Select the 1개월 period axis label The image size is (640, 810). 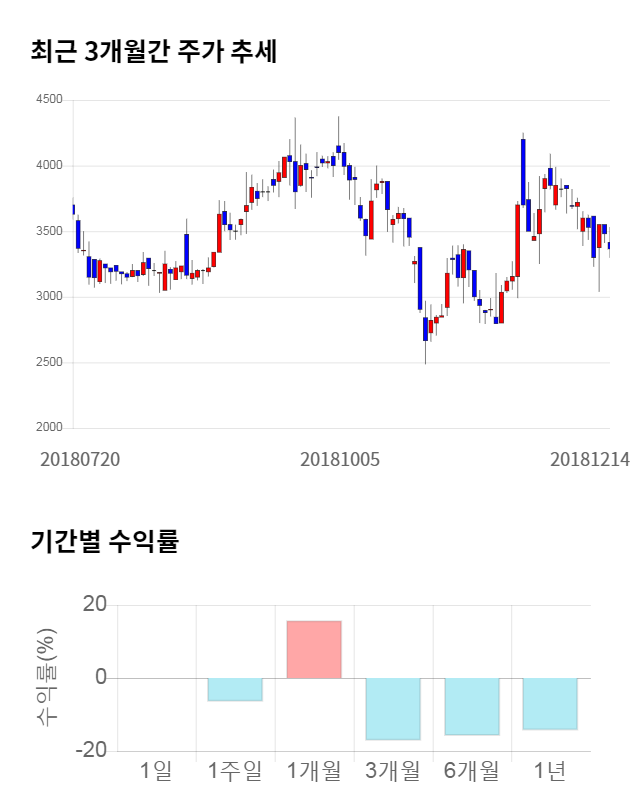pos(314,771)
